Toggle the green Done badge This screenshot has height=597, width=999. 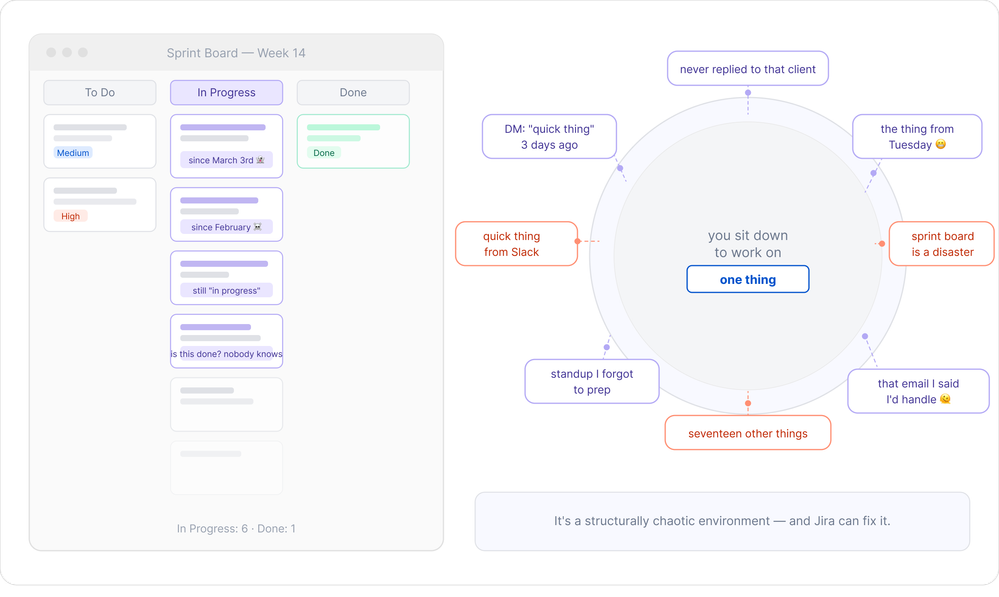coord(326,152)
